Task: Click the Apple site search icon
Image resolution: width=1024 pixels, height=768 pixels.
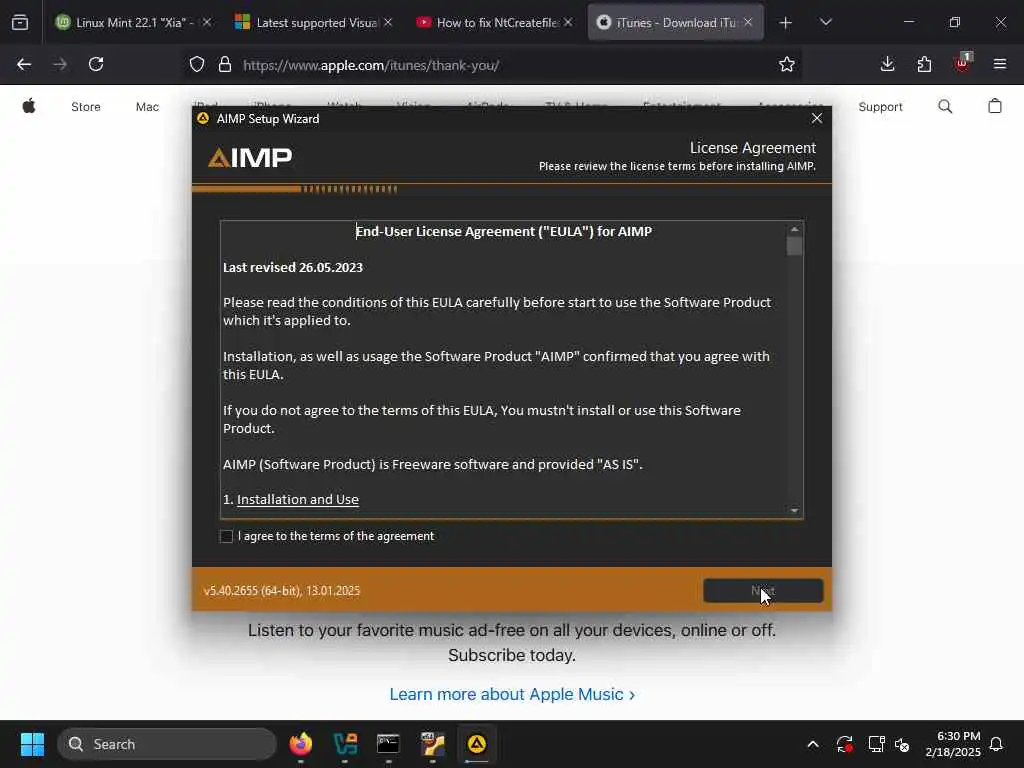Action: coord(945,106)
